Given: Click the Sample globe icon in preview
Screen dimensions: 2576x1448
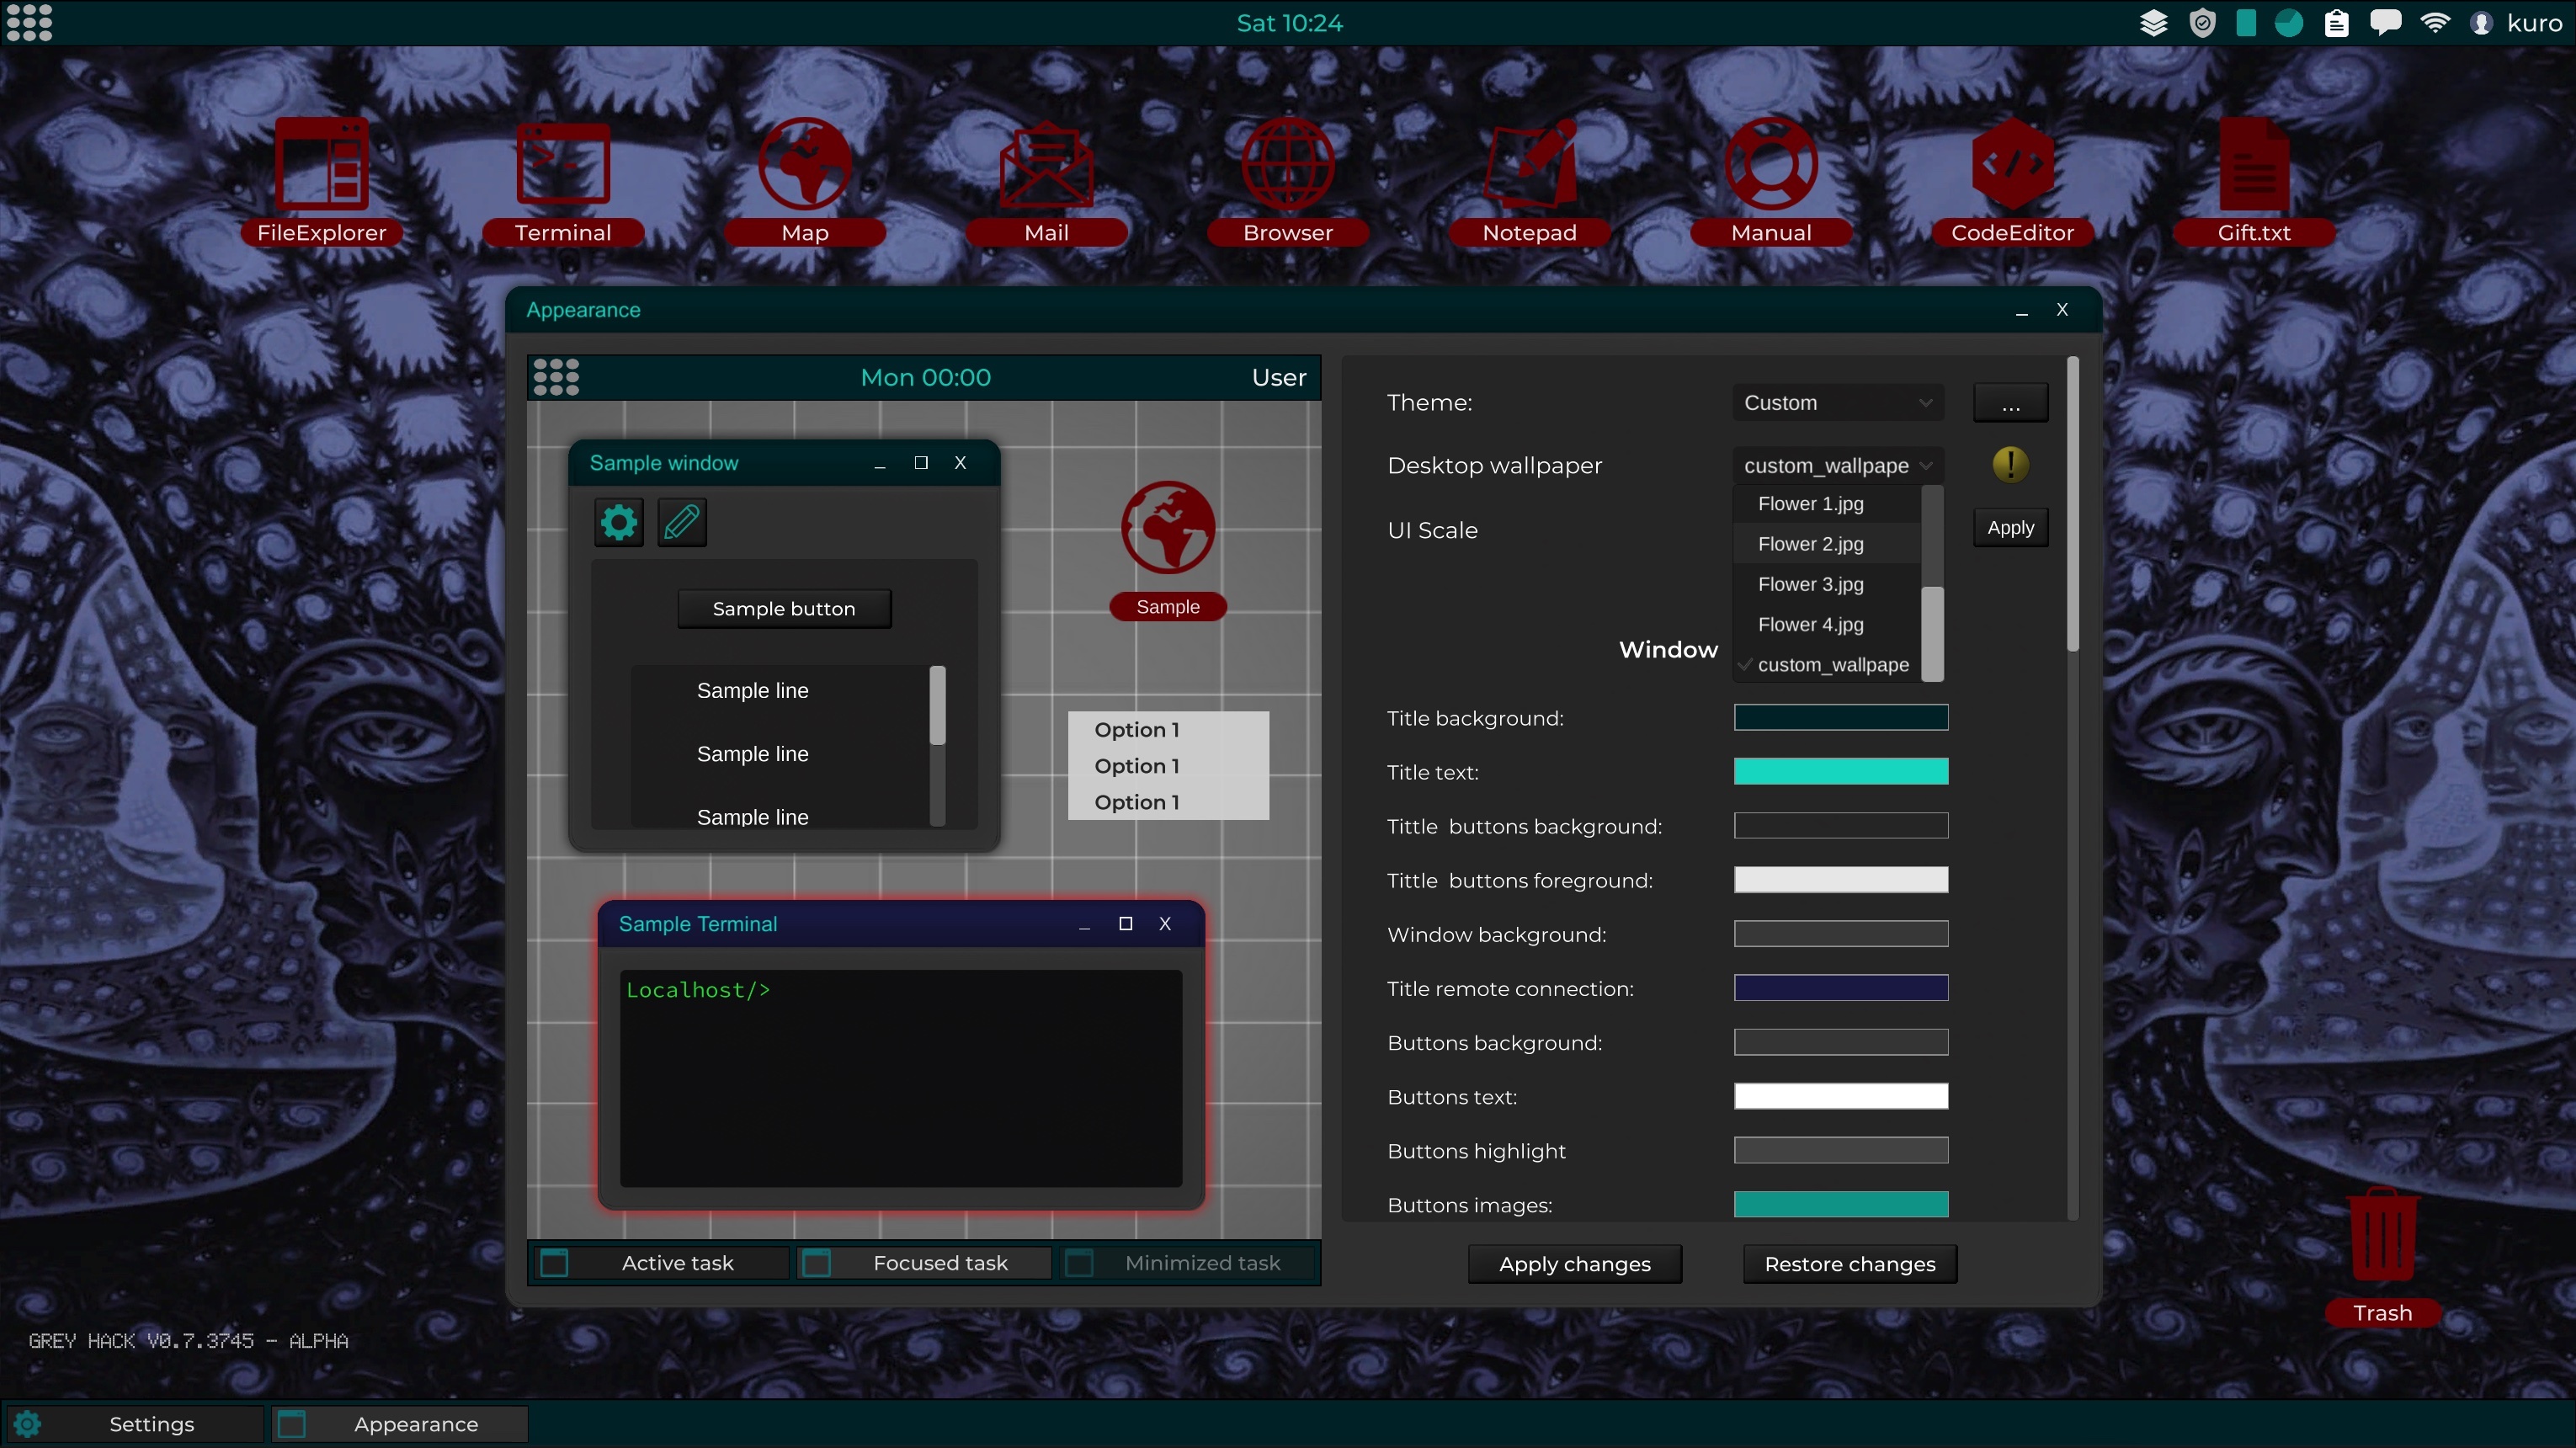Looking at the screenshot, I should tap(1168, 527).
